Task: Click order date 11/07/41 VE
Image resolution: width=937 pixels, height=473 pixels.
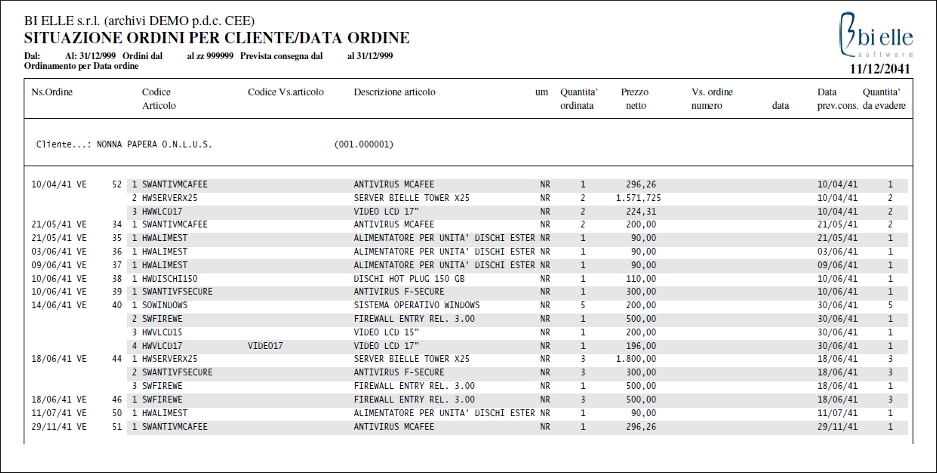Action: tap(59, 413)
